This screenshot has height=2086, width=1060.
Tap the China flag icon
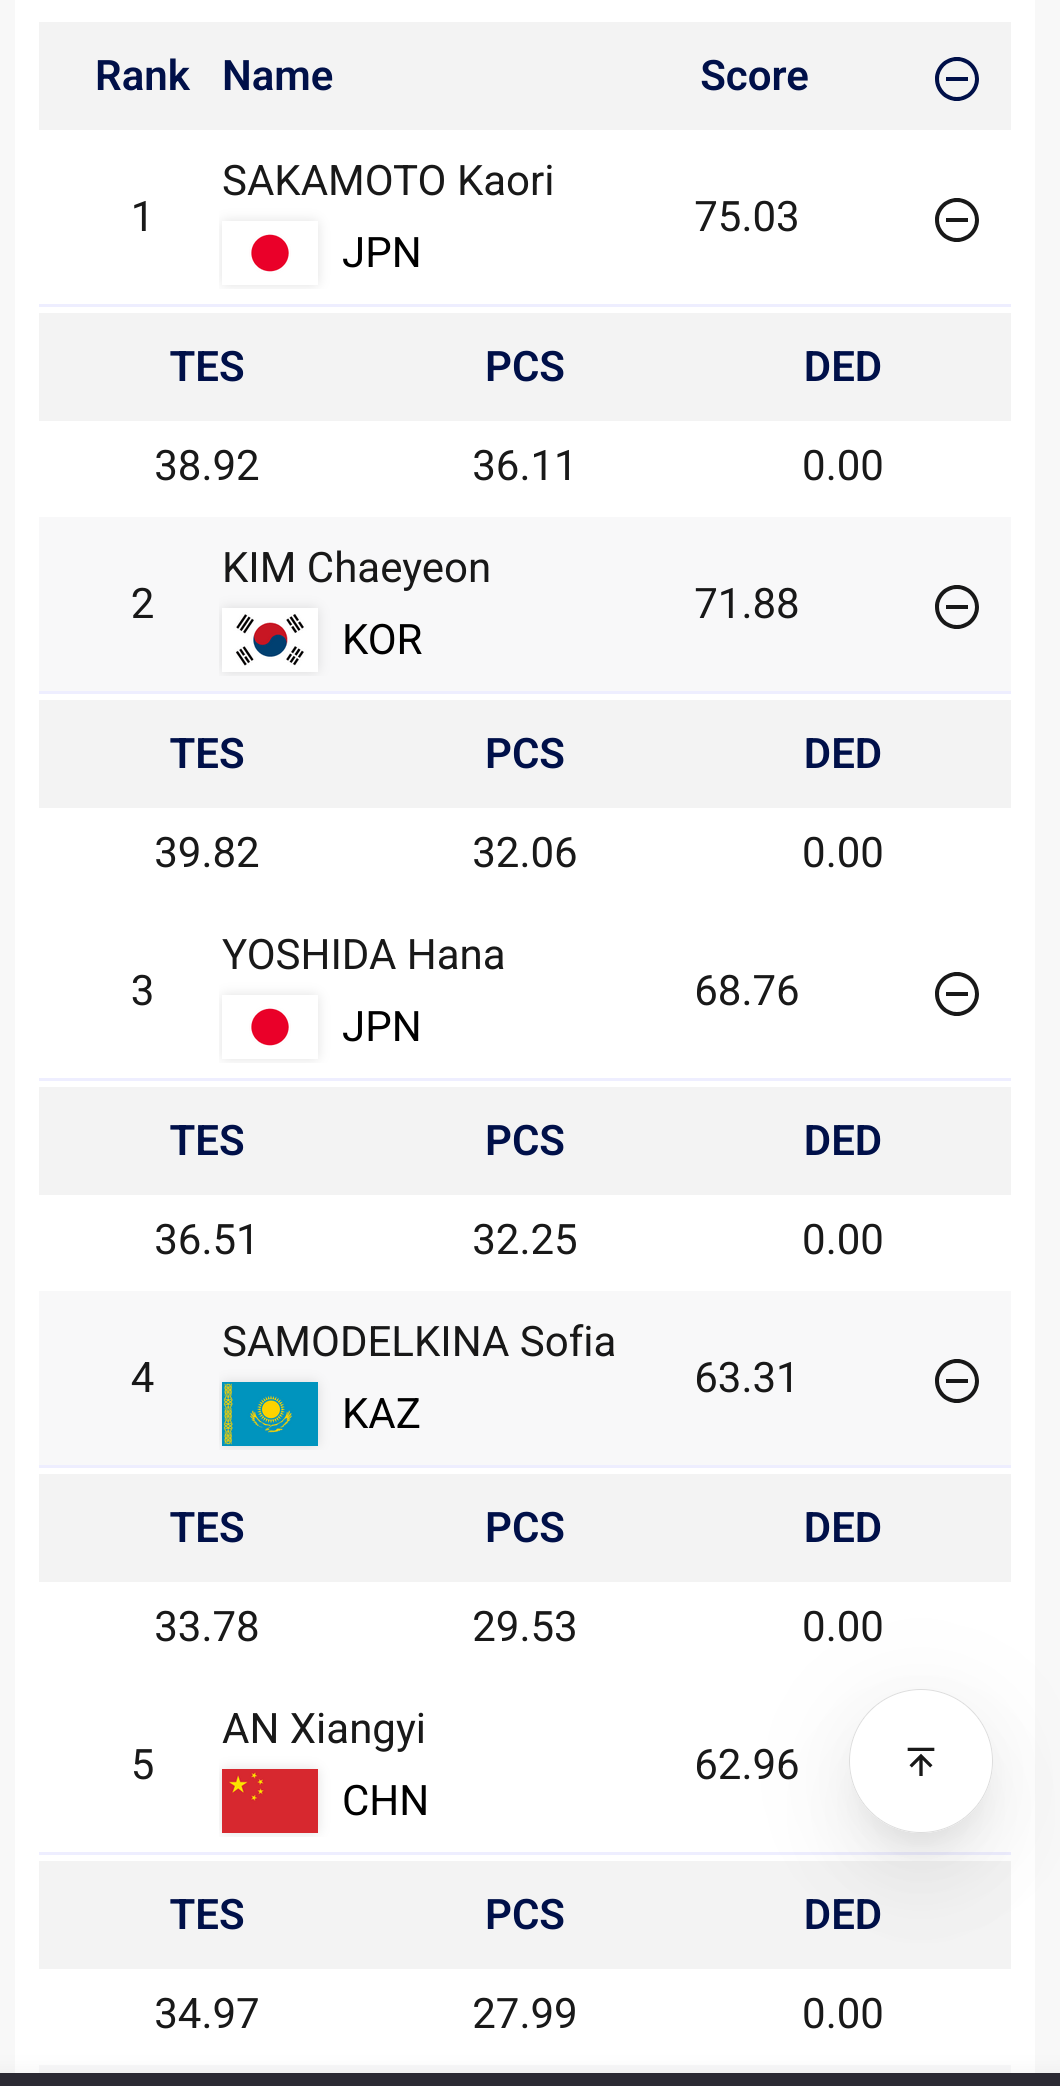point(270,1801)
